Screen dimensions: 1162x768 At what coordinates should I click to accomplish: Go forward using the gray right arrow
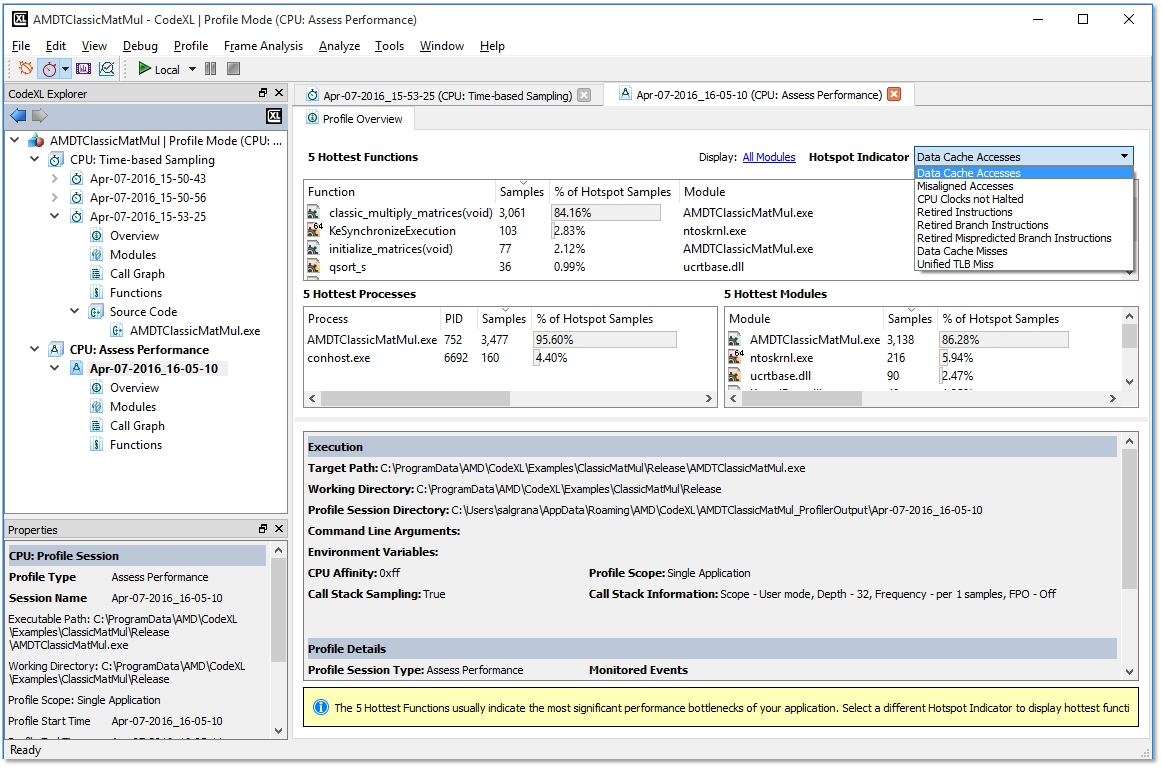point(40,116)
